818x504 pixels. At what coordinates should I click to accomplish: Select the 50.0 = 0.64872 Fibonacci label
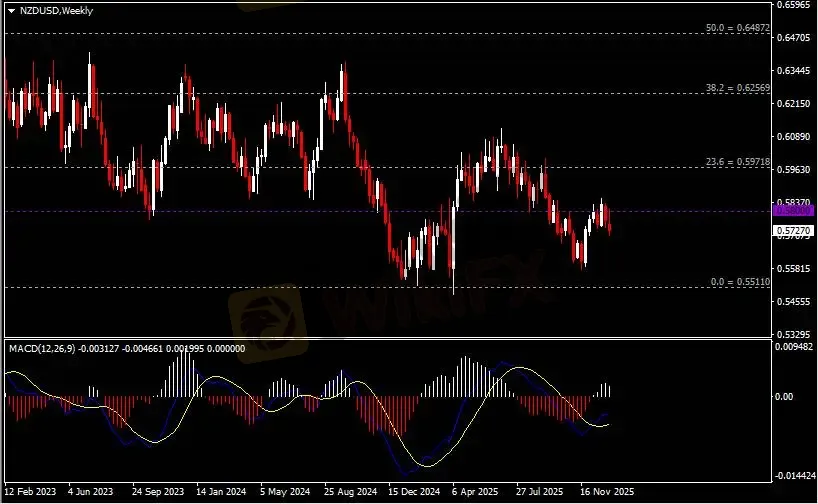pyautogui.click(x=737, y=28)
